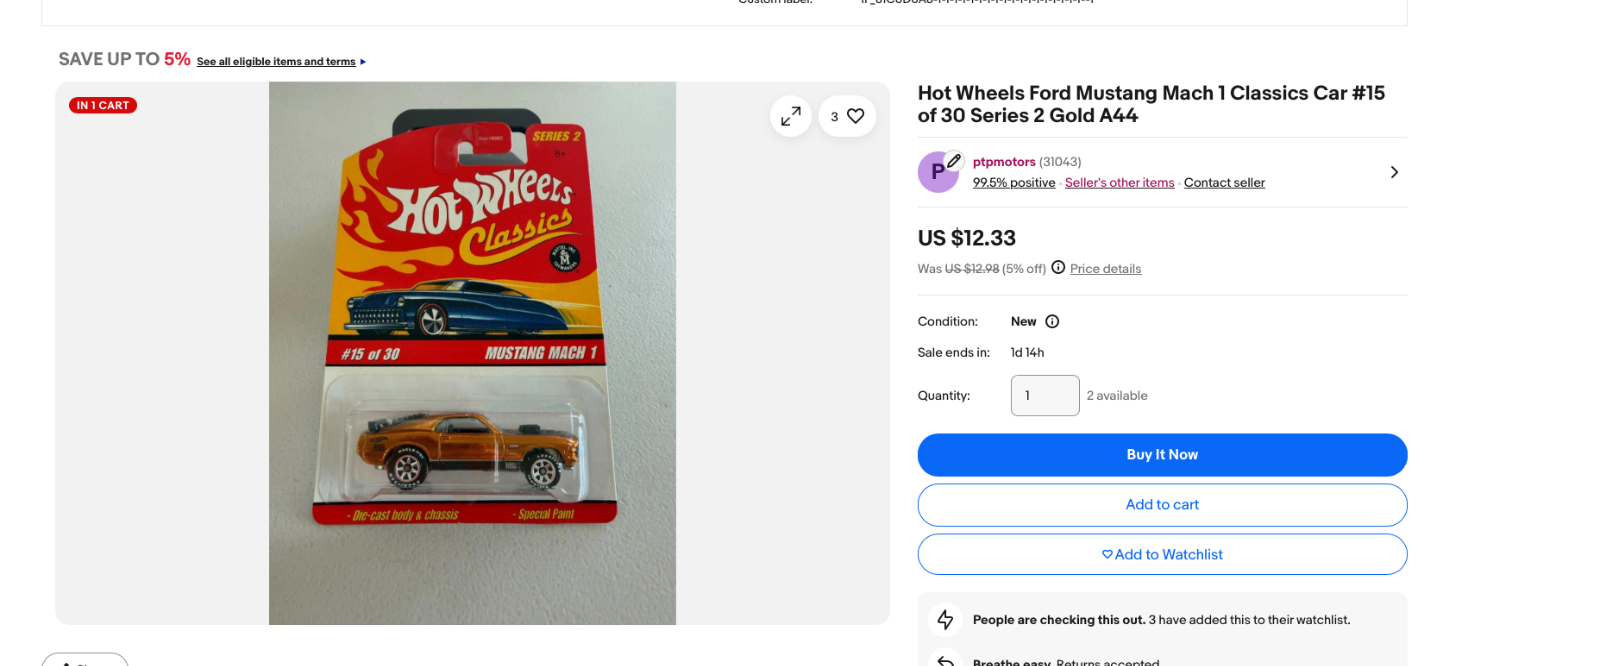This screenshot has height=666, width=1600.
Task: Click the purple P seller avatar
Action: [937, 173]
